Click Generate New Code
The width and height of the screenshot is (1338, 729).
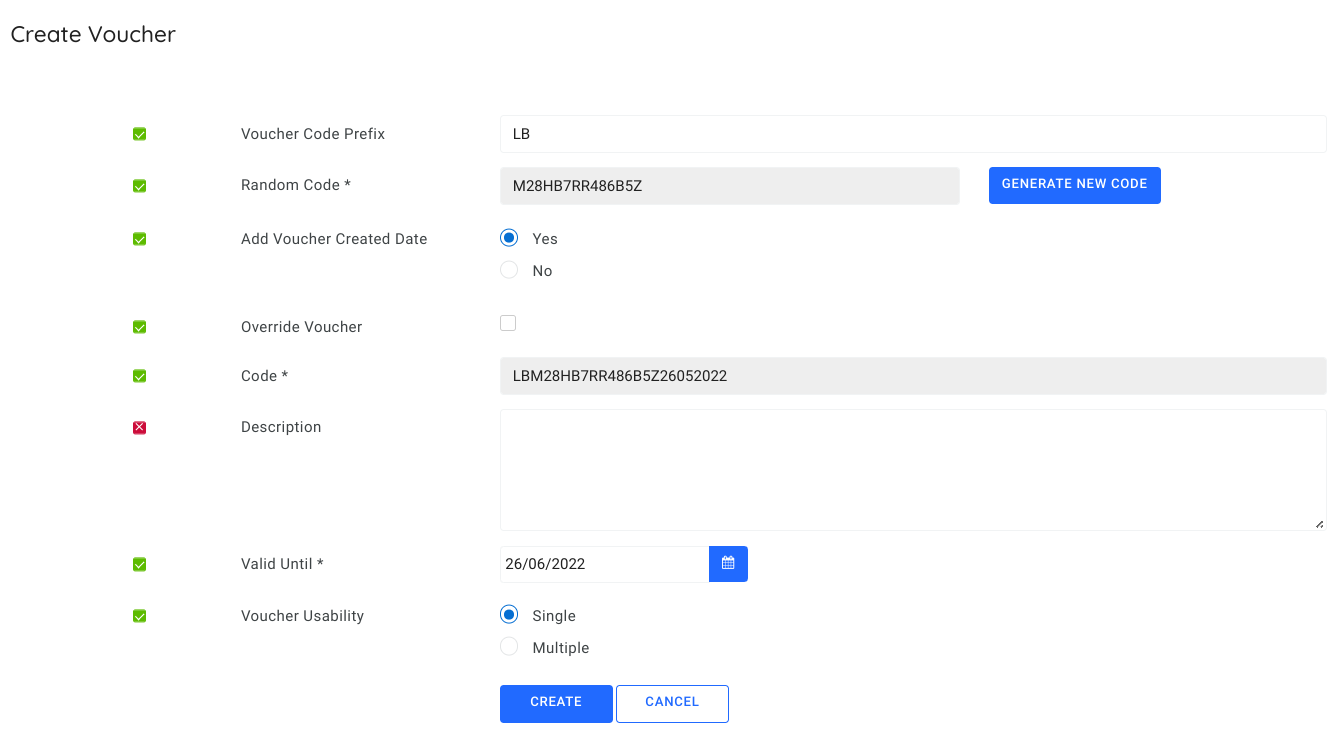click(x=1074, y=185)
